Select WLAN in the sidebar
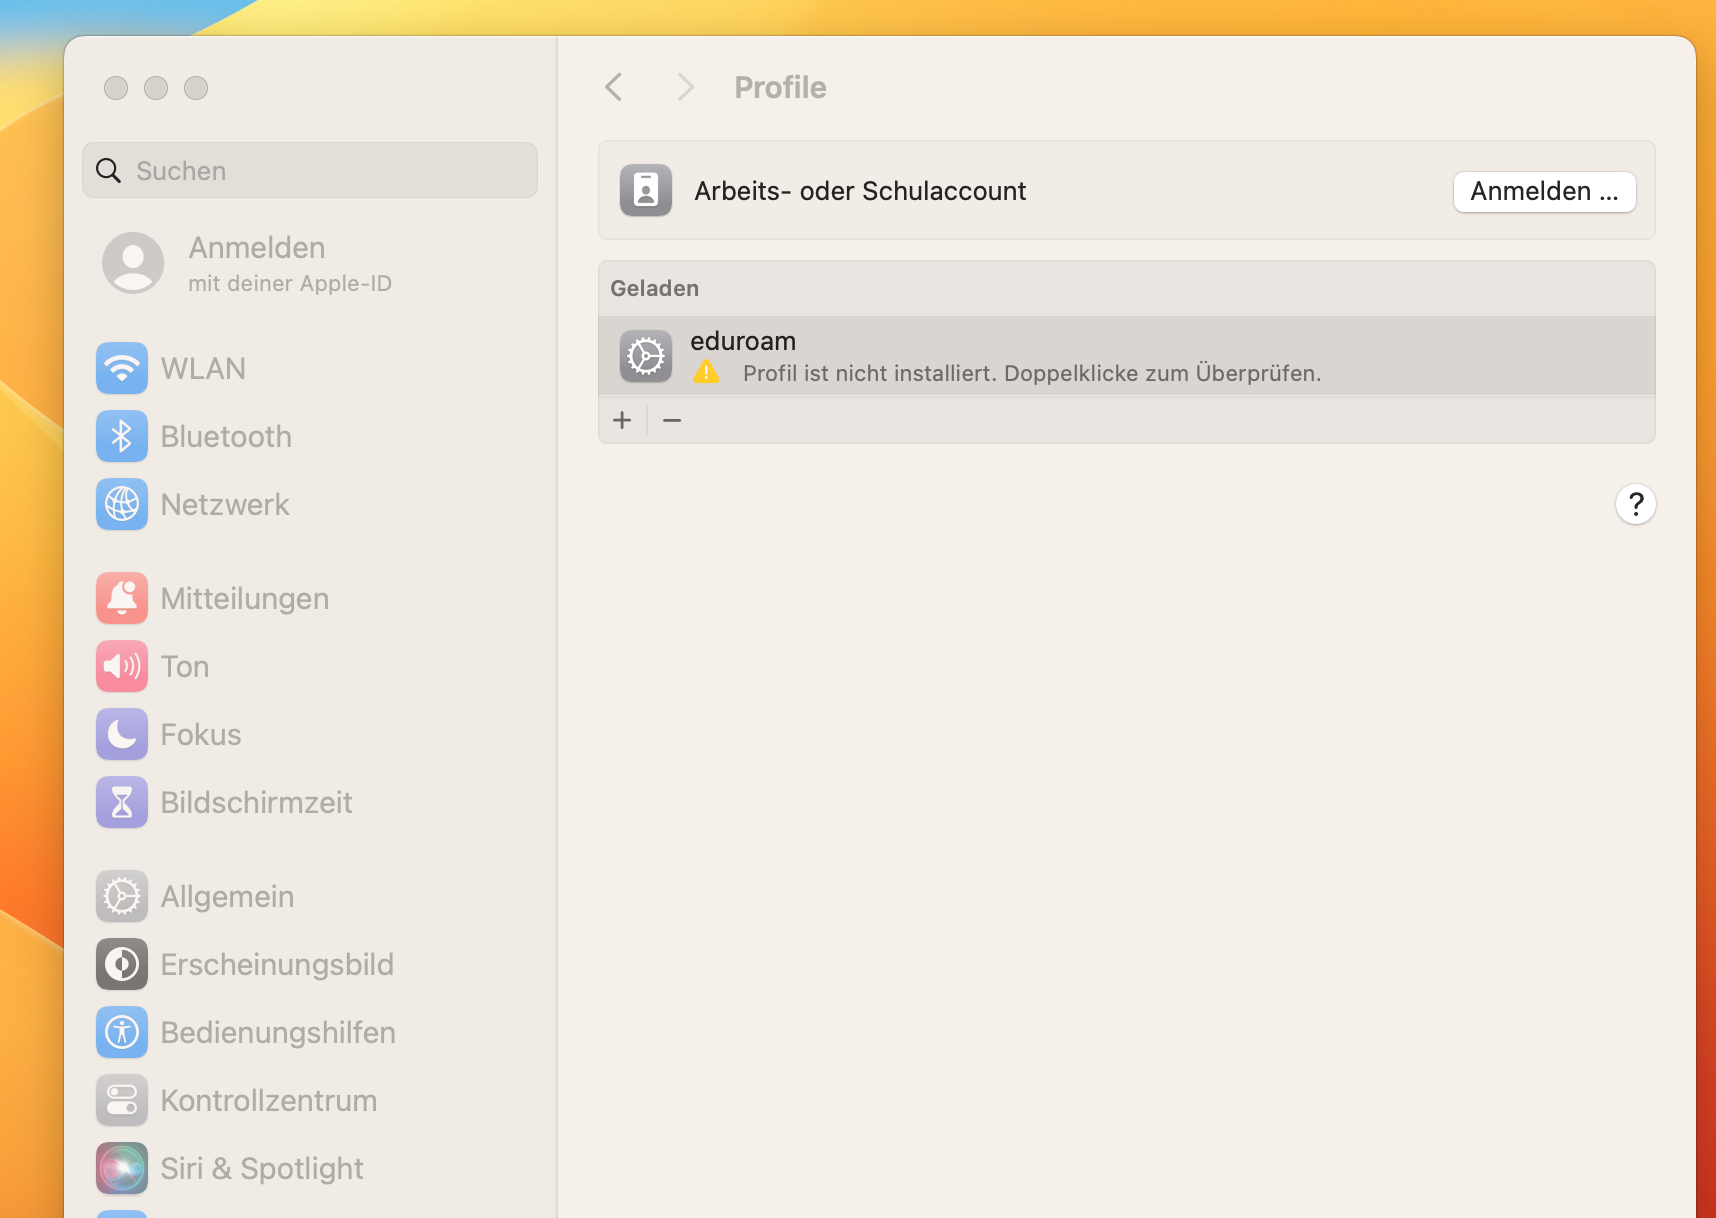 (x=203, y=368)
